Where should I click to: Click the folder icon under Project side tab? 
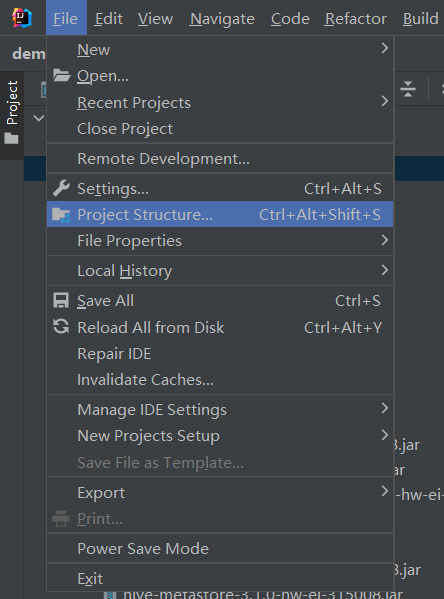click(x=11, y=138)
